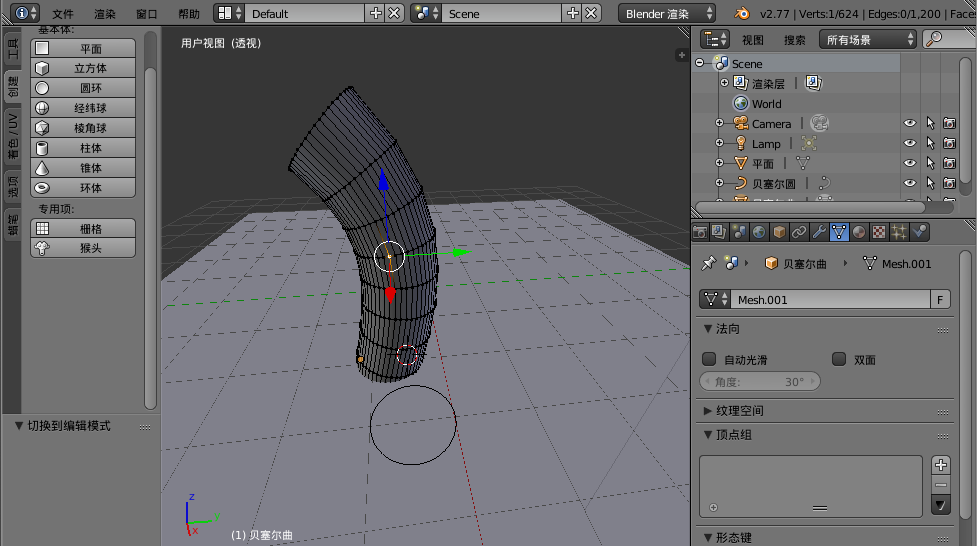The image size is (977, 546).
Task: Open the Blender 渲染 engine dropdown
Action: pos(667,14)
